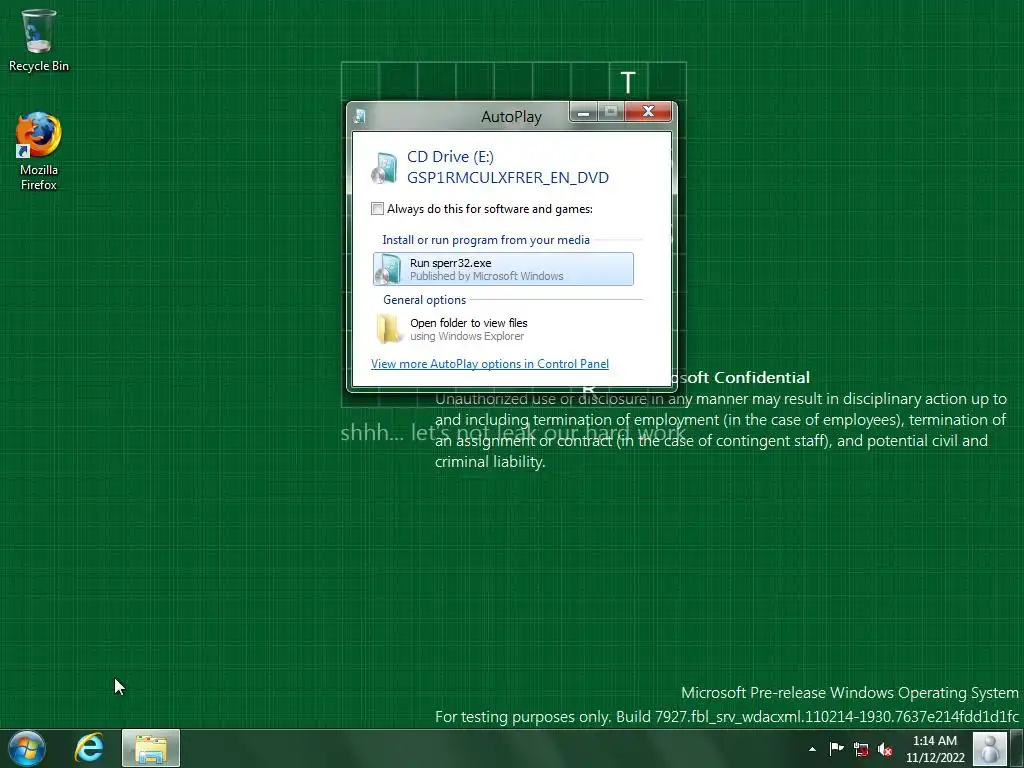Screen dimensions: 1024x768
Task: Click the GSP1RMCULXFRER_EN_DVD volume label
Action: tap(507, 178)
